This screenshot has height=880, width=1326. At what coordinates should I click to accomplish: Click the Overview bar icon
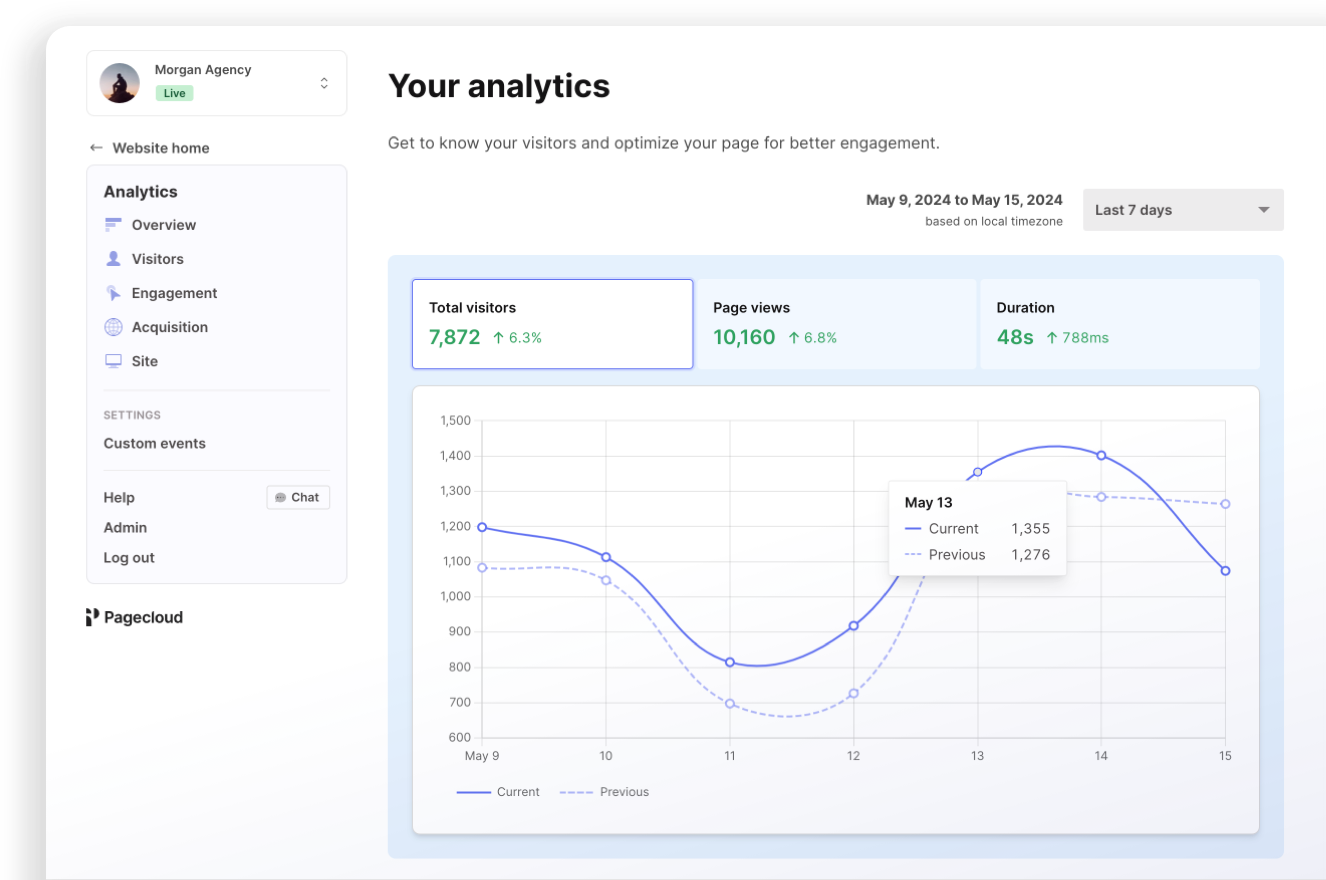[113, 225]
